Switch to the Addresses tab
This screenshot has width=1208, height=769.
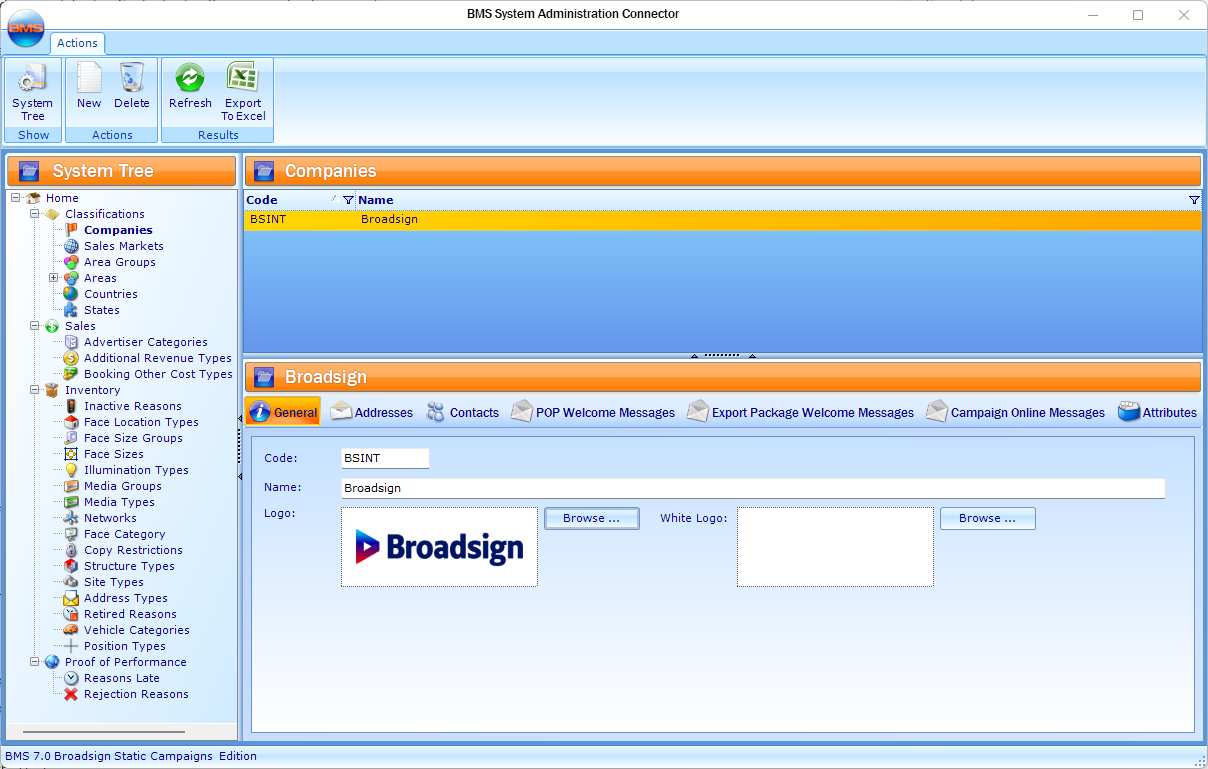point(372,412)
